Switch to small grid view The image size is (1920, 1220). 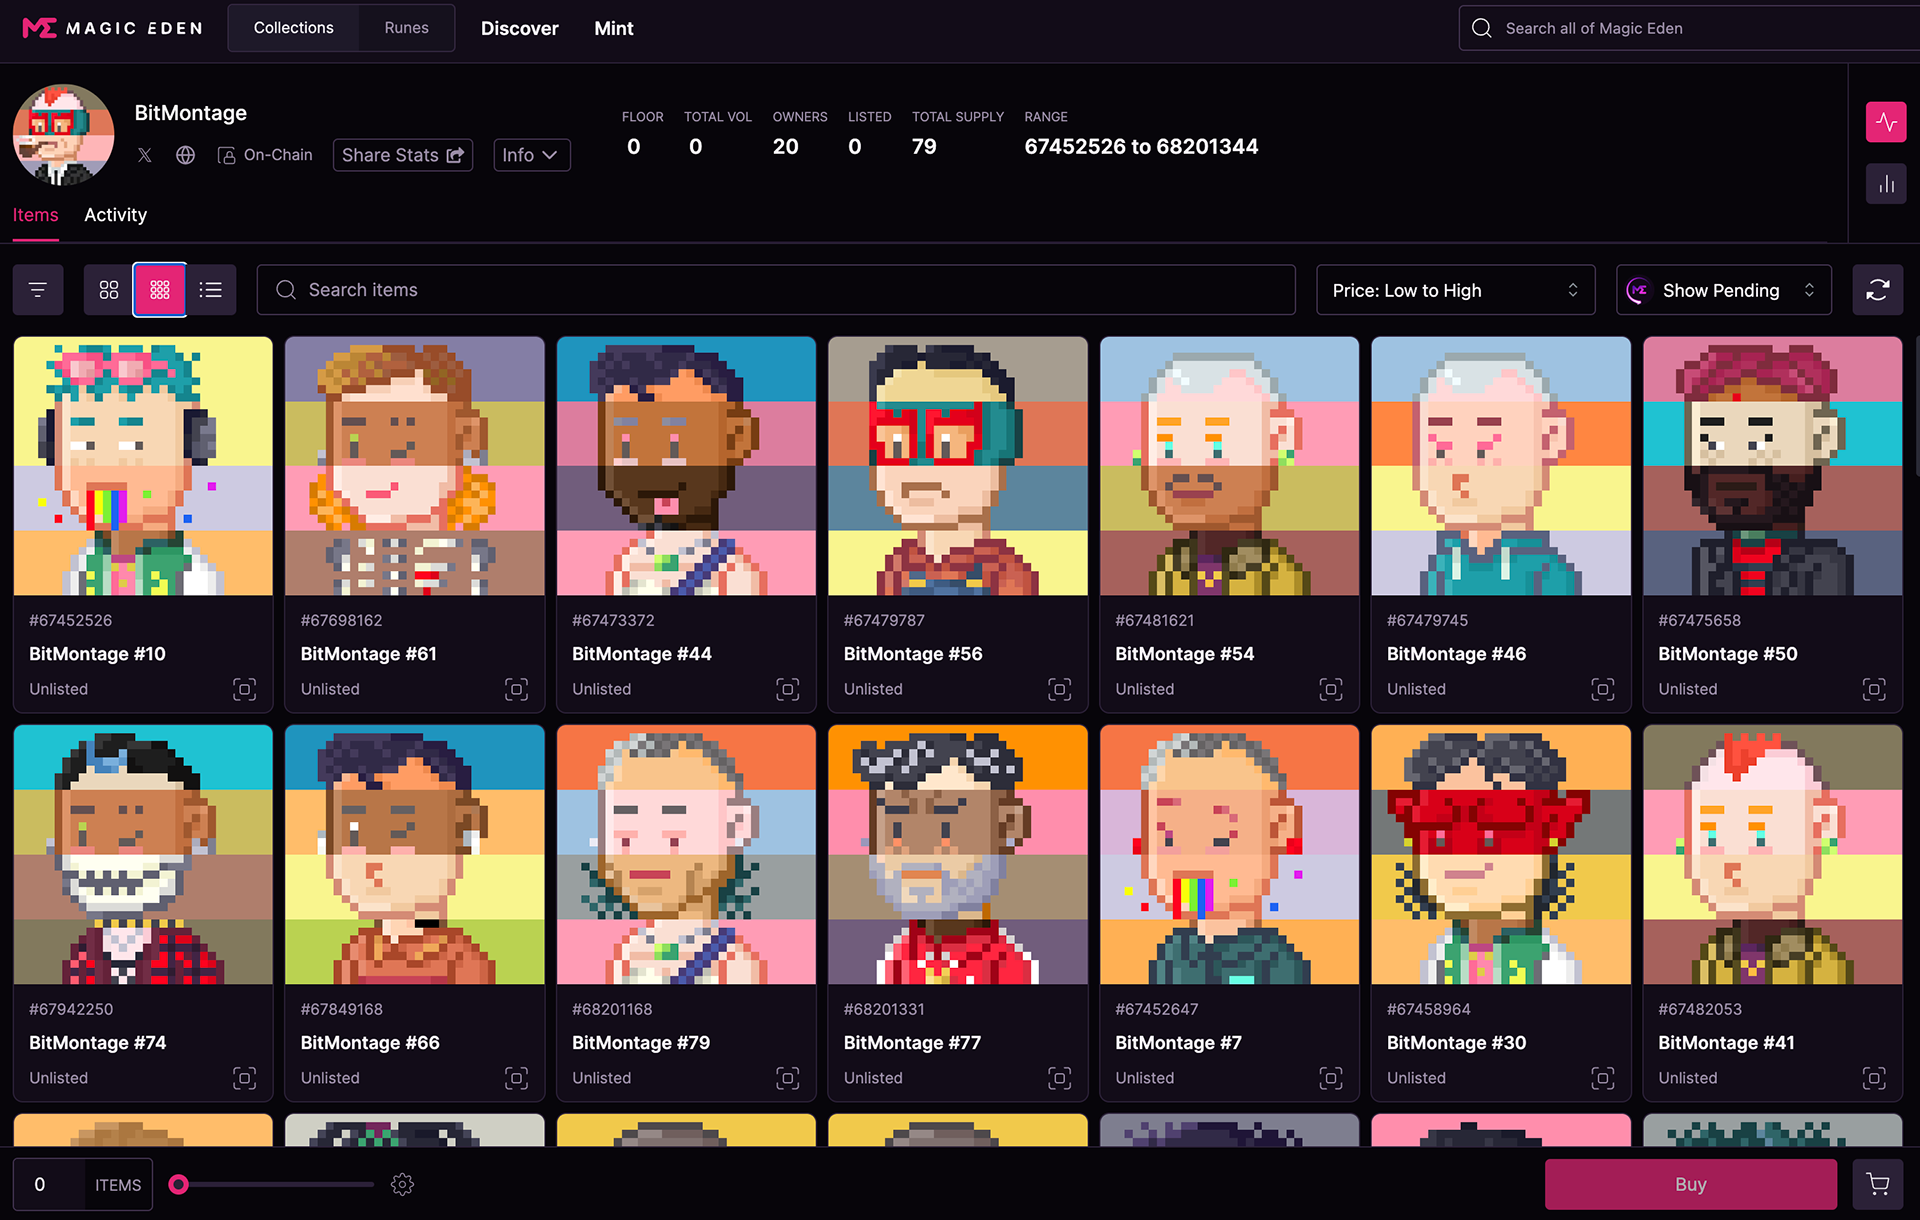[x=160, y=290]
